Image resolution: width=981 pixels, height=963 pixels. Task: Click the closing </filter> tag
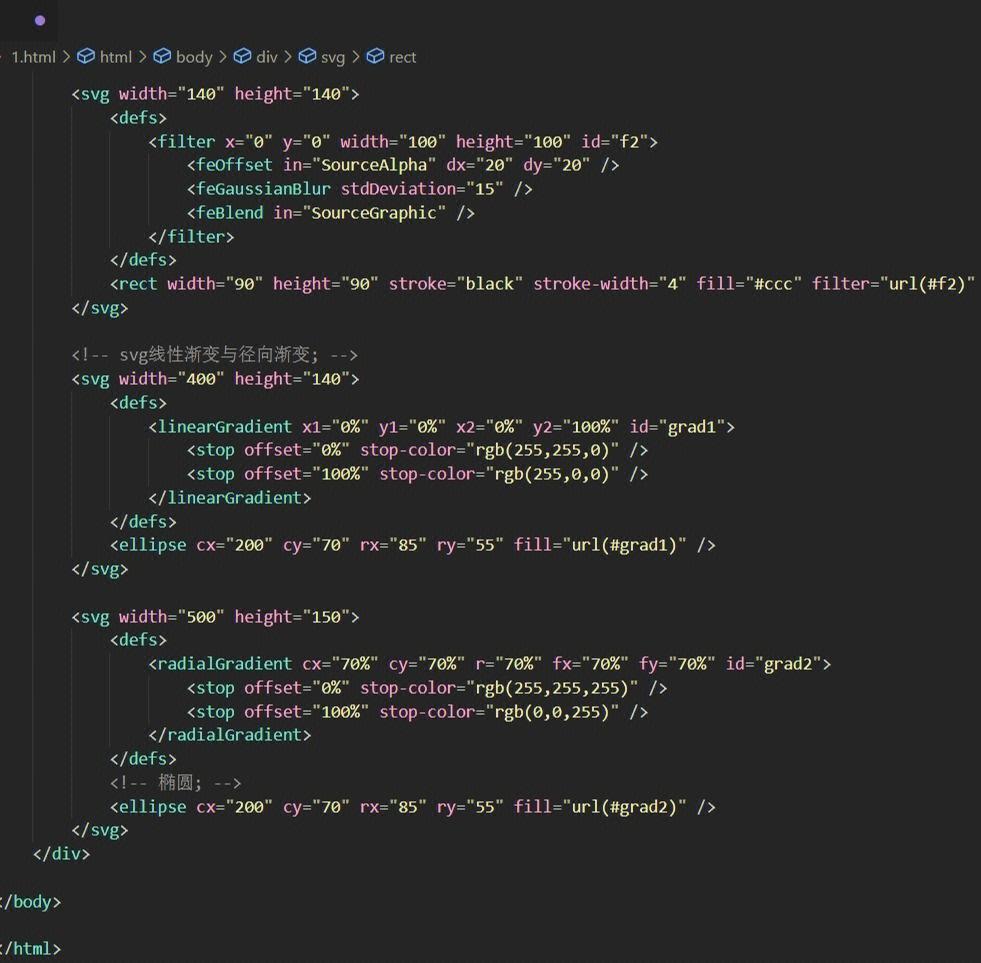[x=191, y=237]
